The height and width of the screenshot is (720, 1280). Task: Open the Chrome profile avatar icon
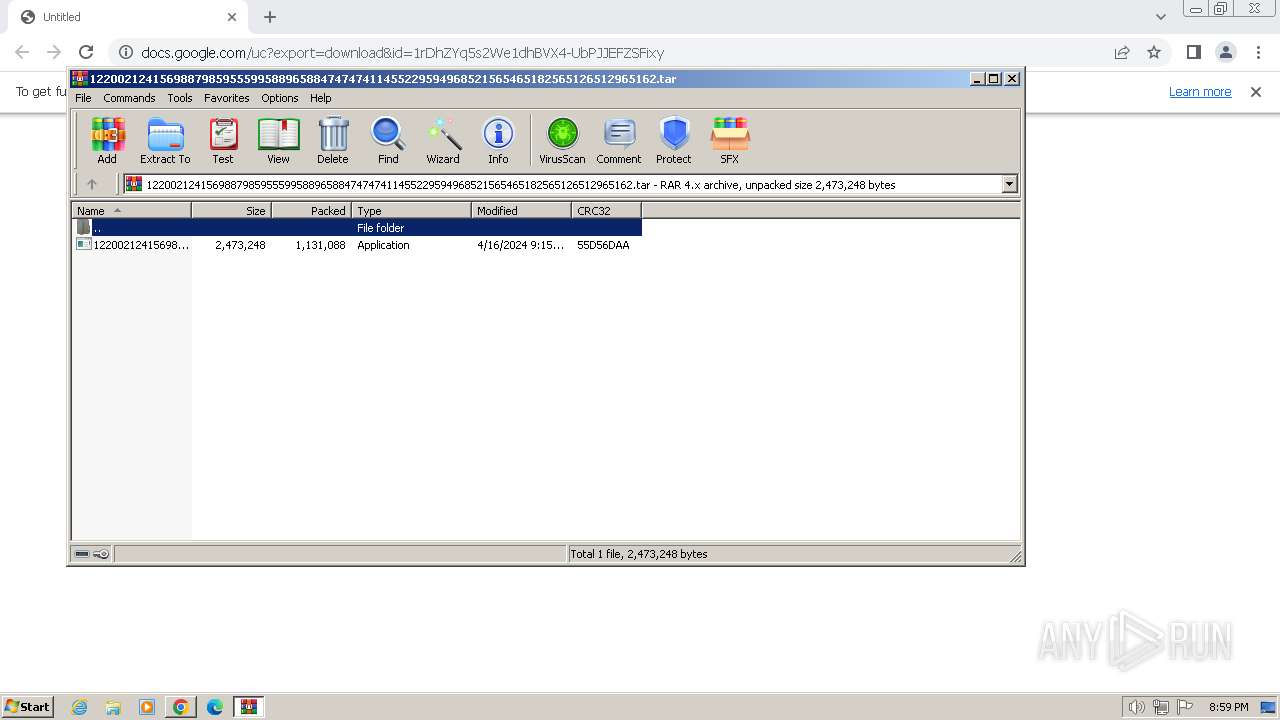(1225, 52)
